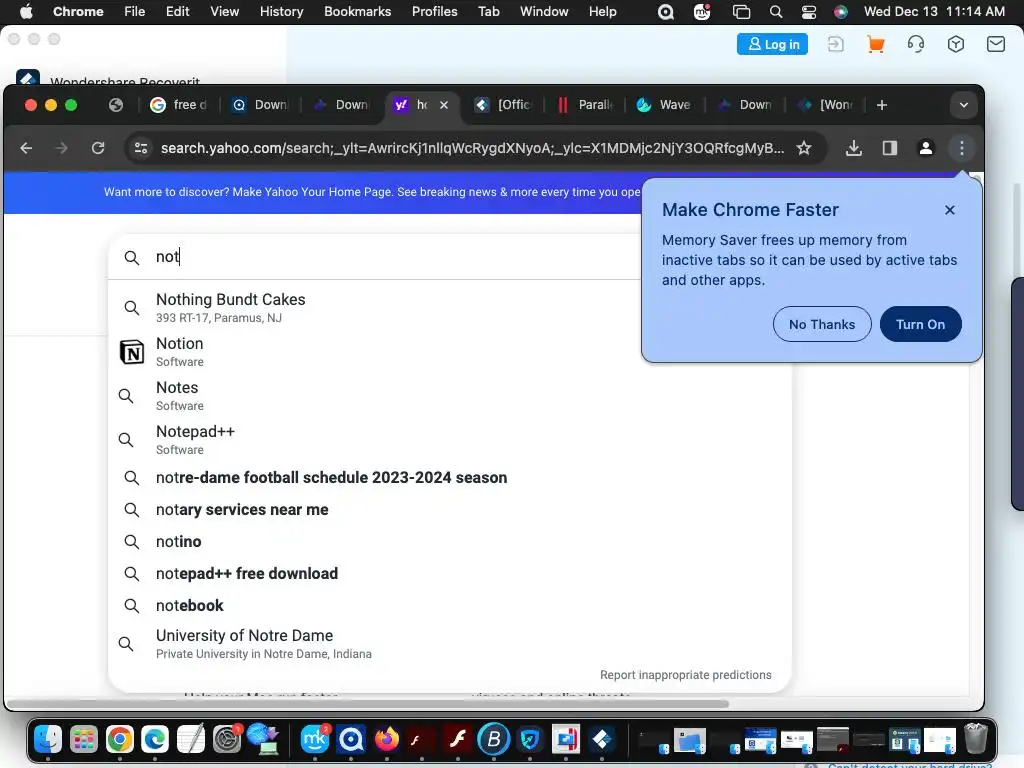The width and height of the screenshot is (1024, 768).
Task: Open Chrome three-dot menu
Action: click(961, 148)
